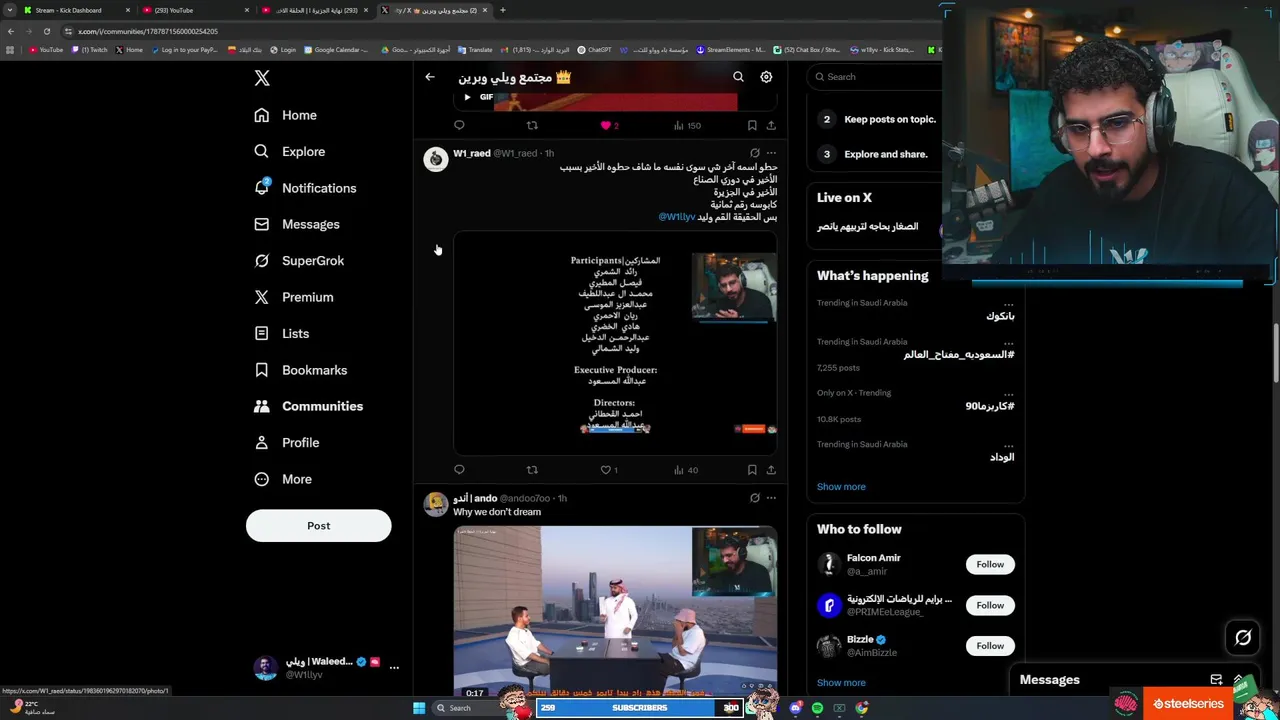Open options for the last trend in What's happening
1280x720 pixels.
tap(1008, 444)
